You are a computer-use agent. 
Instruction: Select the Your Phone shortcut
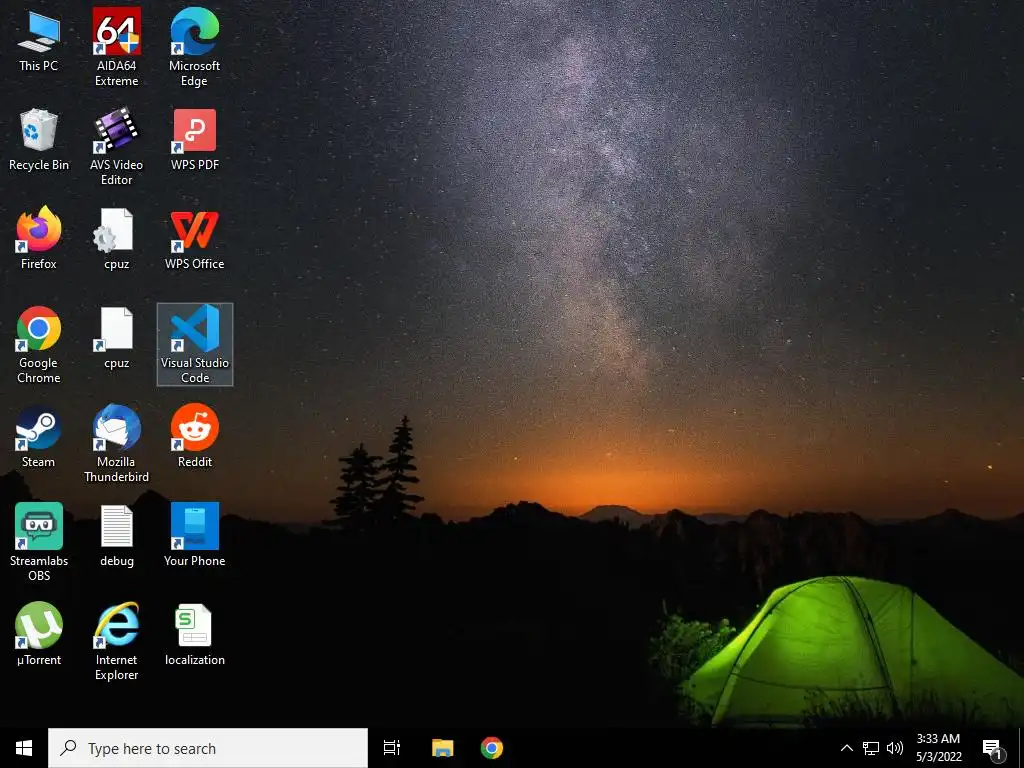click(x=195, y=536)
